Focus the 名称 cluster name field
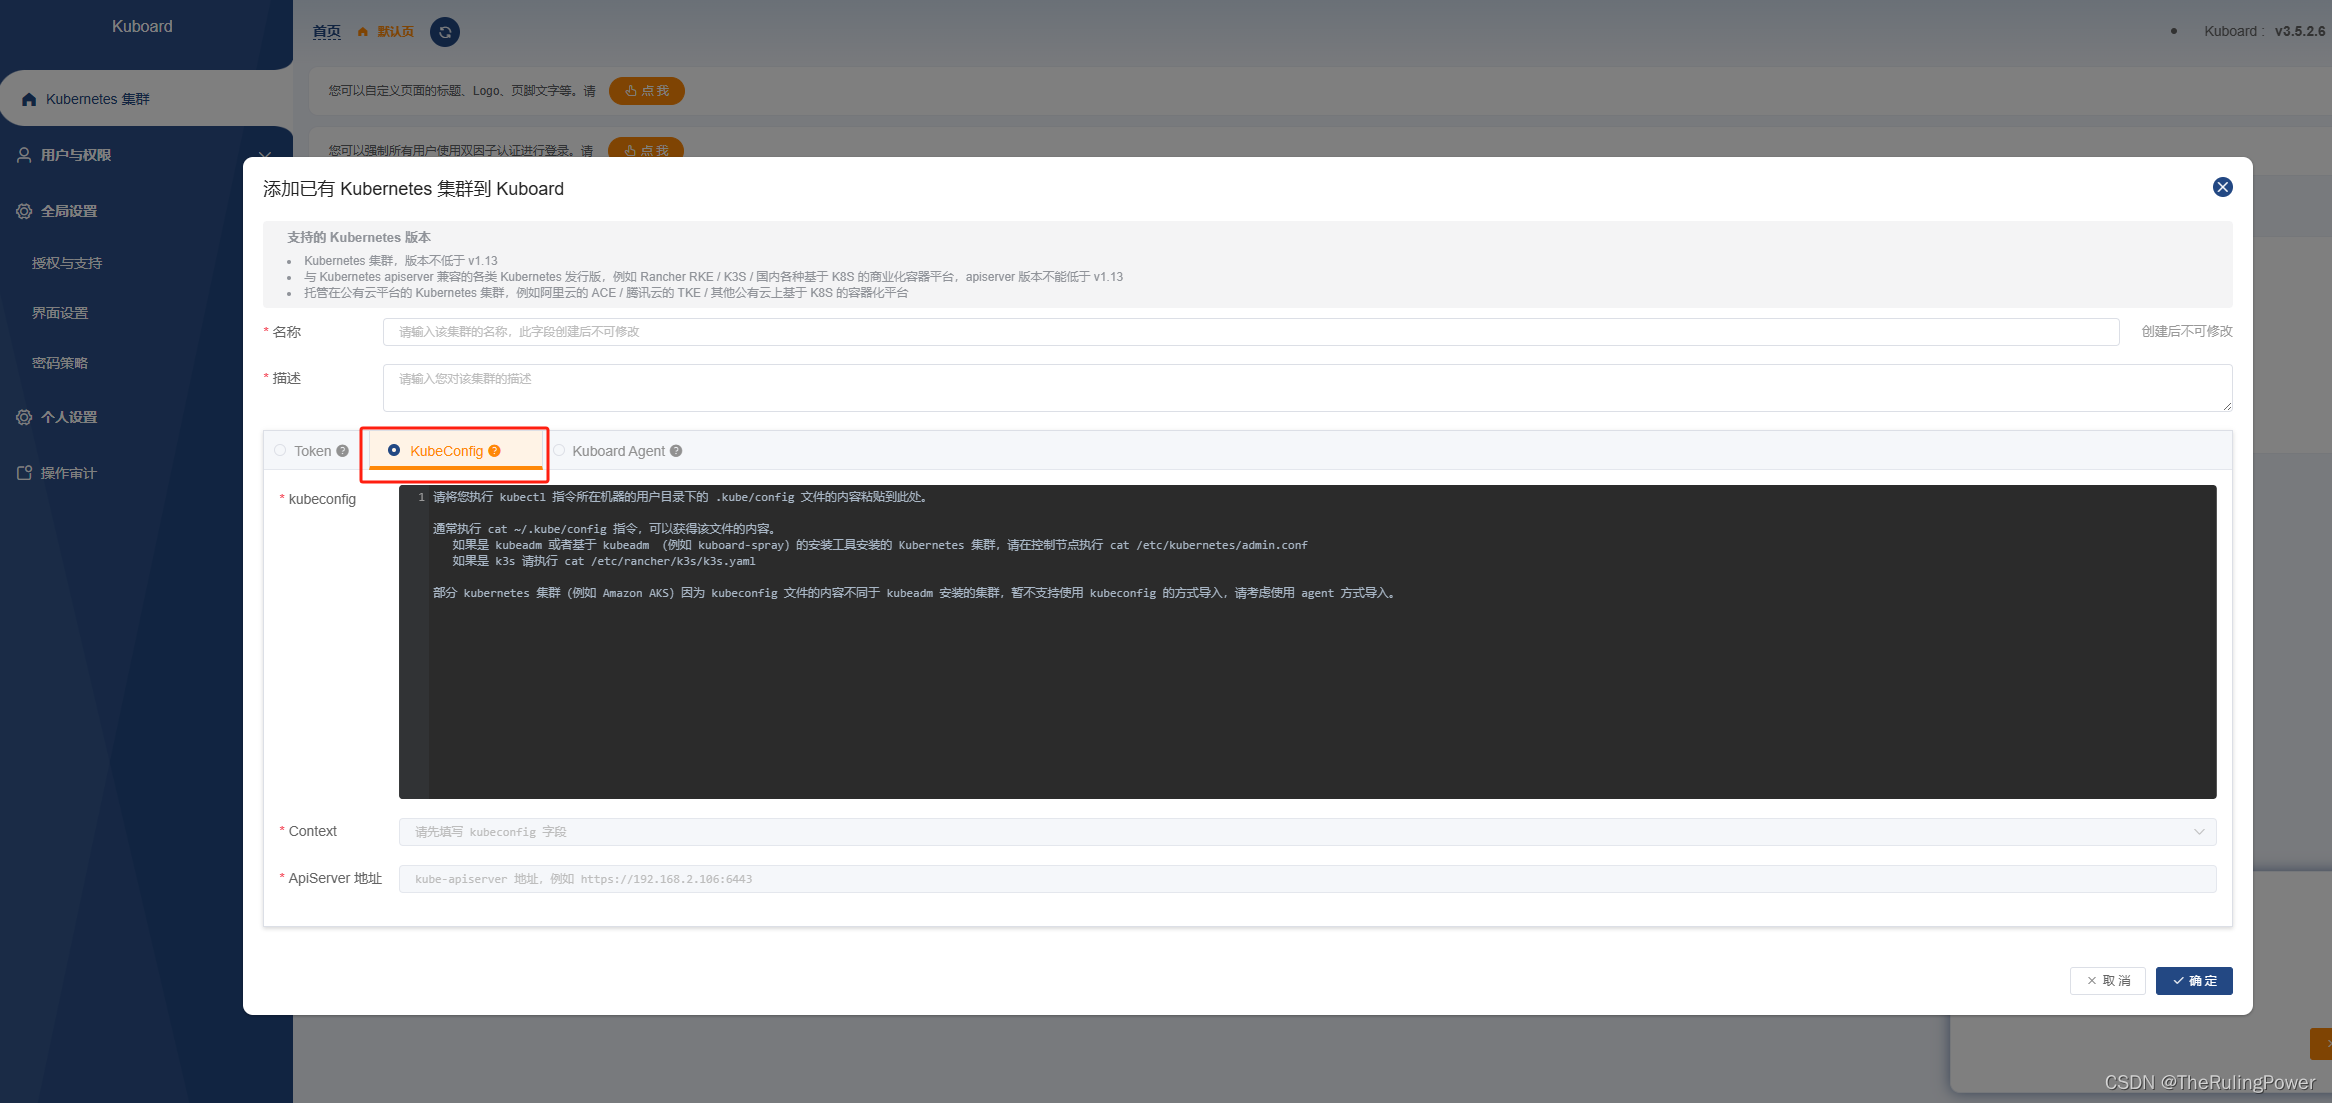The width and height of the screenshot is (2332, 1103). [x=1251, y=332]
